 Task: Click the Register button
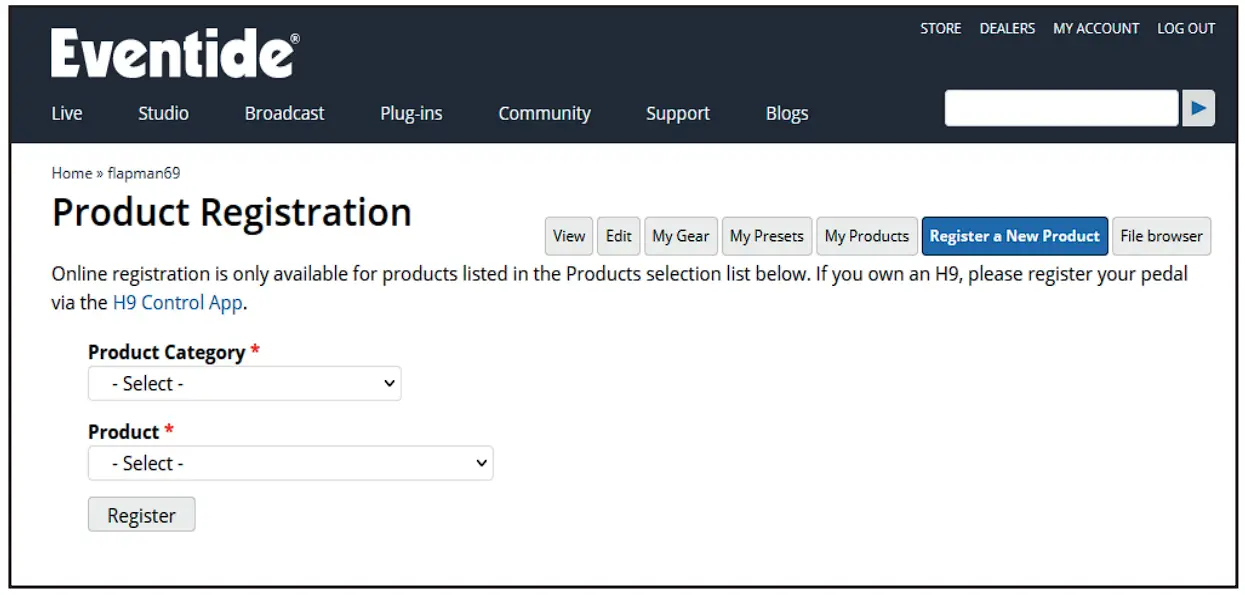141,515
